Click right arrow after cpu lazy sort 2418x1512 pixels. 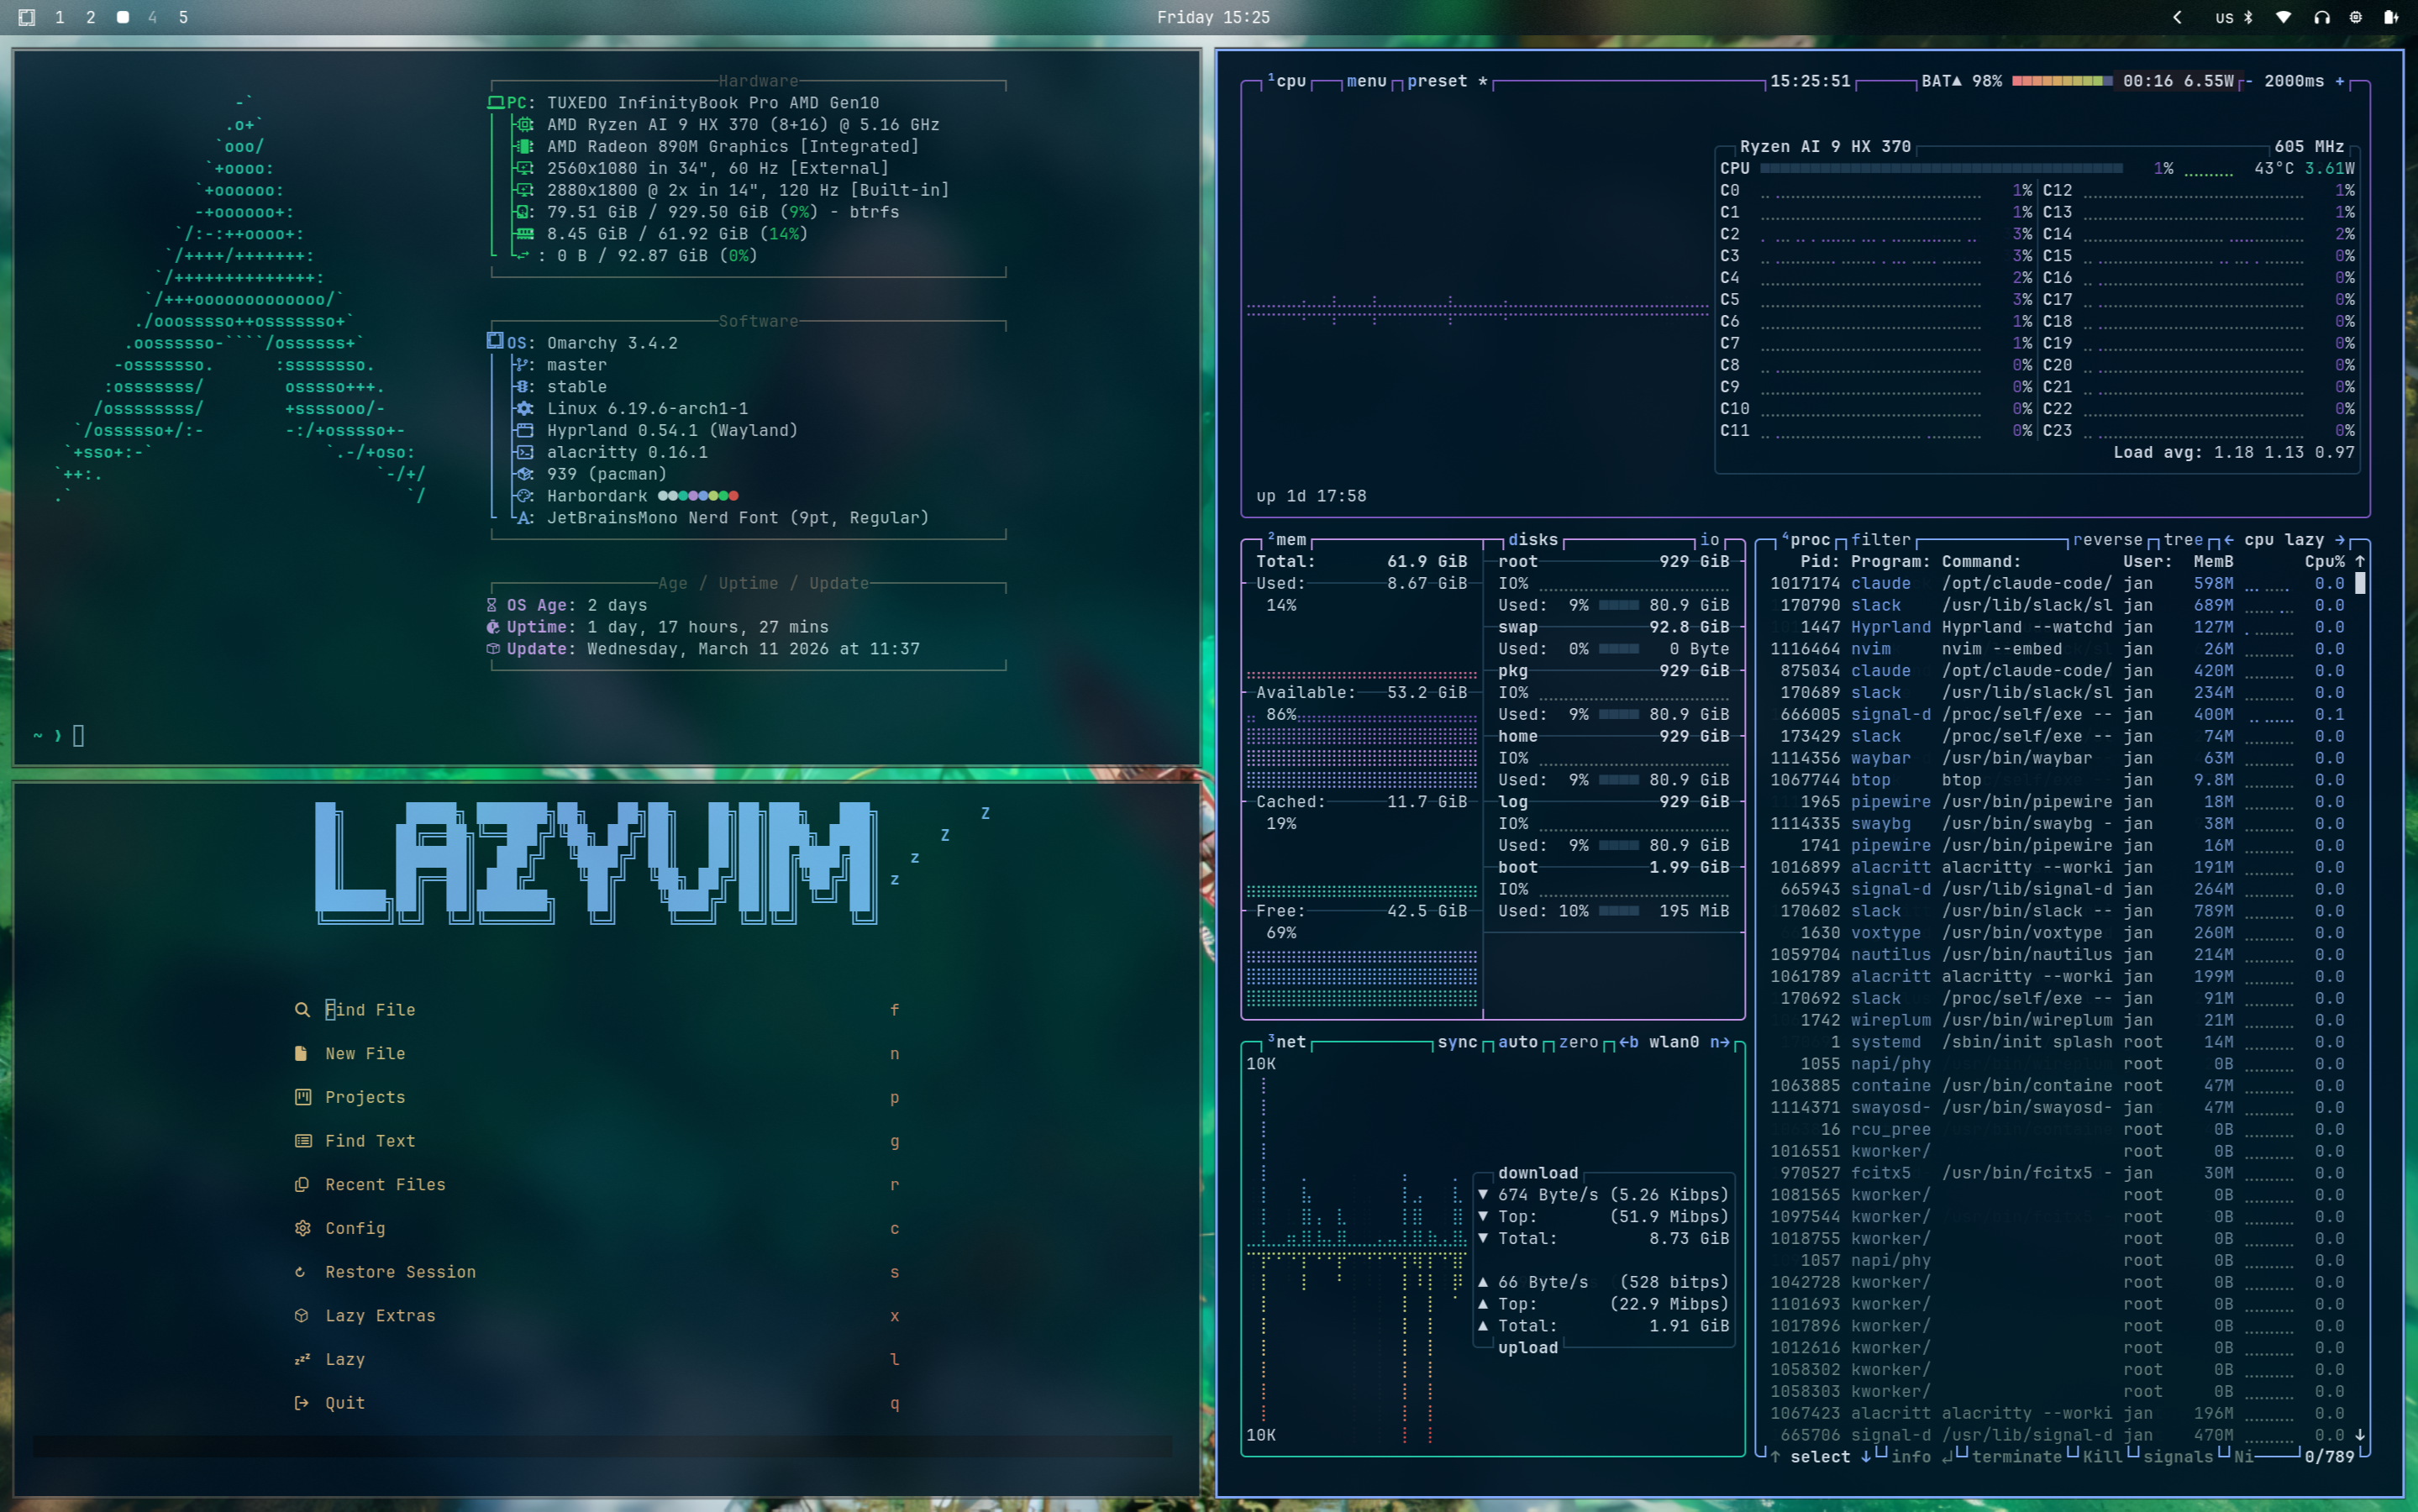tap(2340, 540)
